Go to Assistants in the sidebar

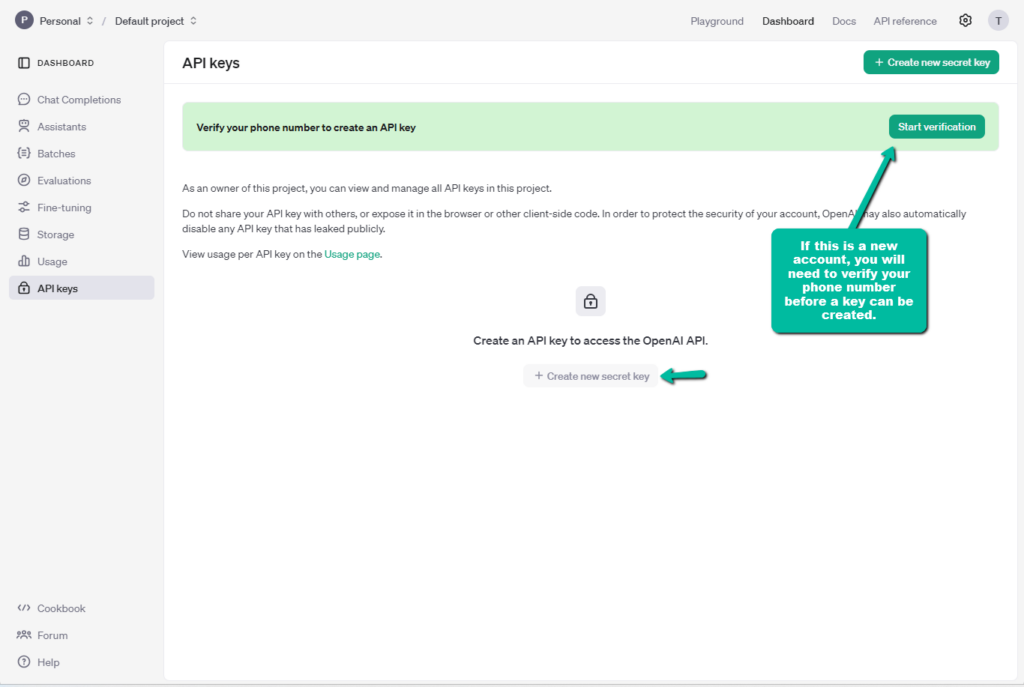click(x=82, y=126)
